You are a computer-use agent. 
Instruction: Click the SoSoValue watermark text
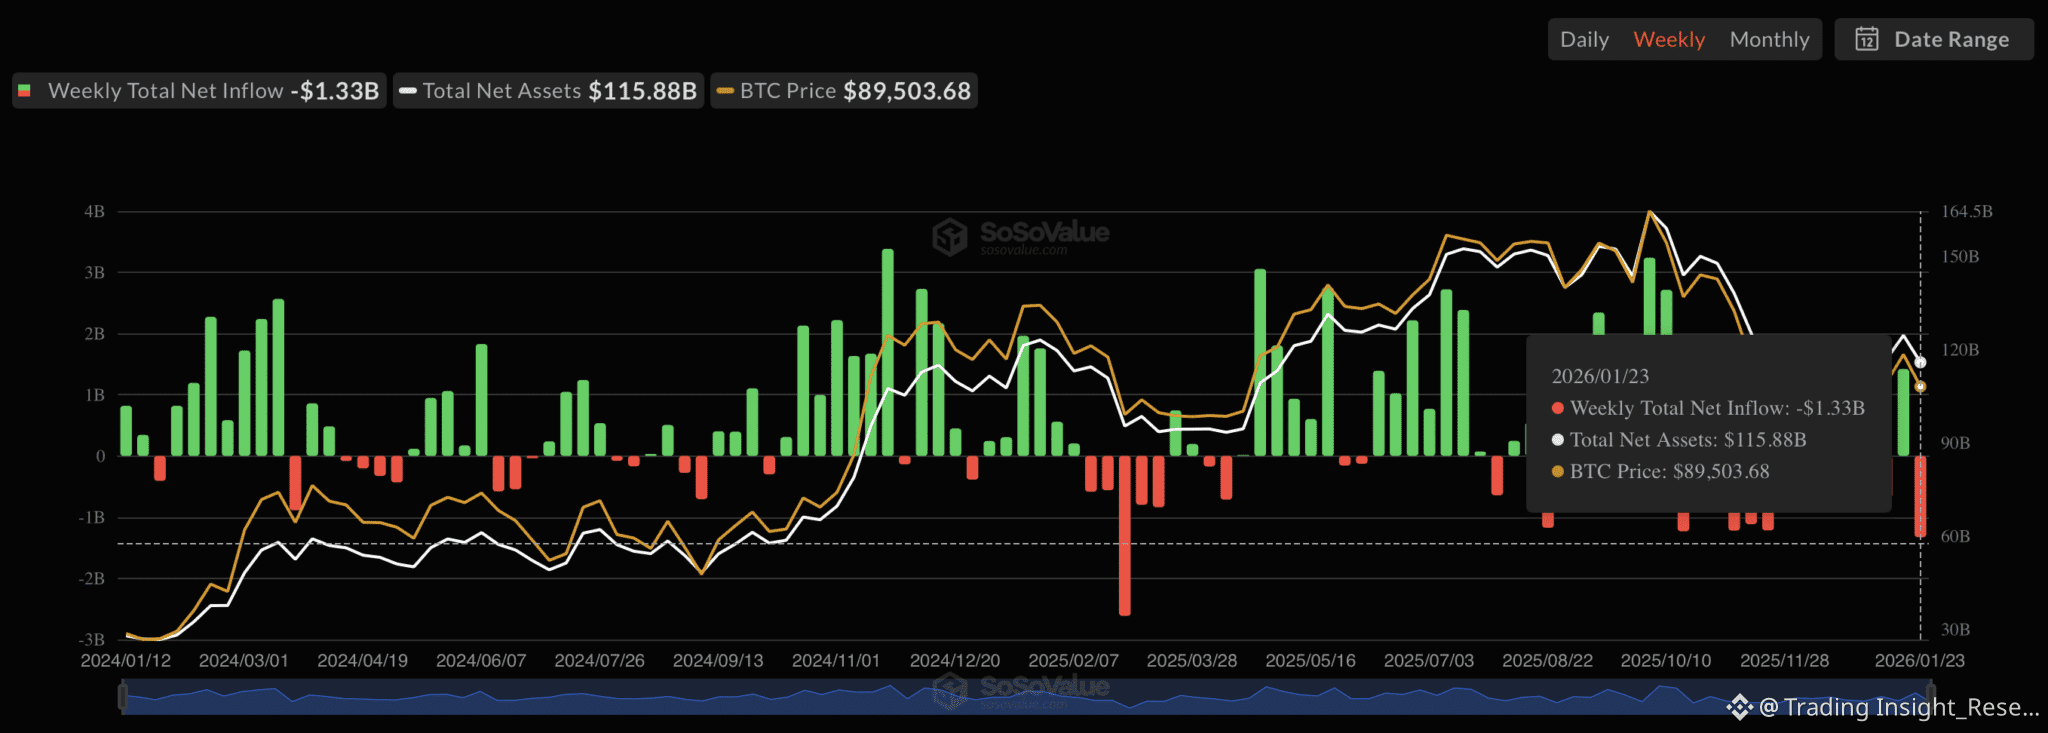pyautogui.click(x=1044, y=233)
